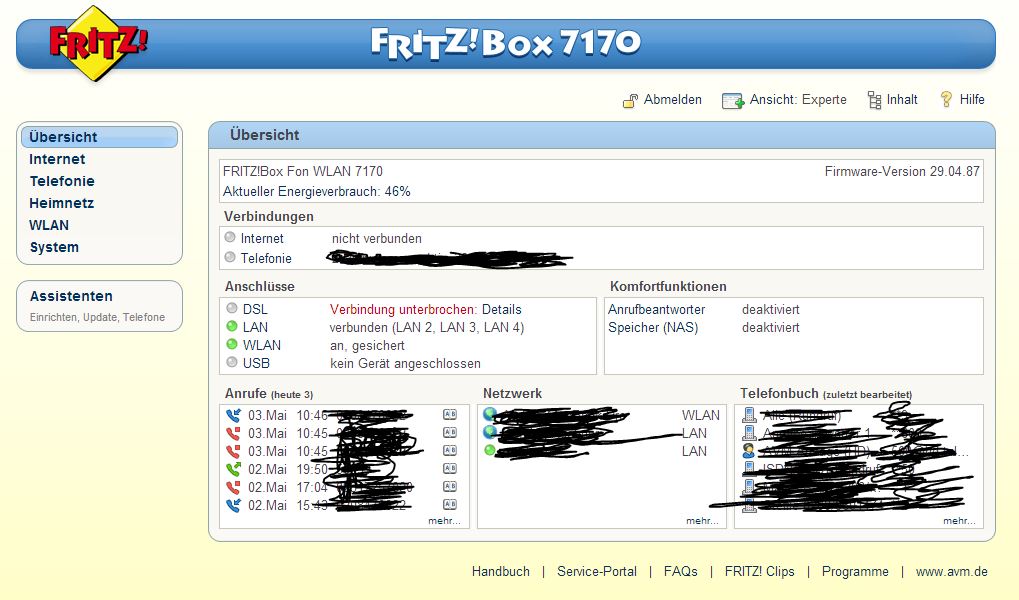Open the Service-Portal footer link
1019x600 pixels.
pos(597,571)
